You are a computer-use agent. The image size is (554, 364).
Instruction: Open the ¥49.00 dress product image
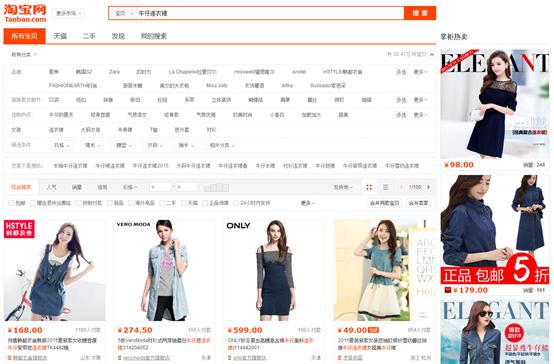384,270
